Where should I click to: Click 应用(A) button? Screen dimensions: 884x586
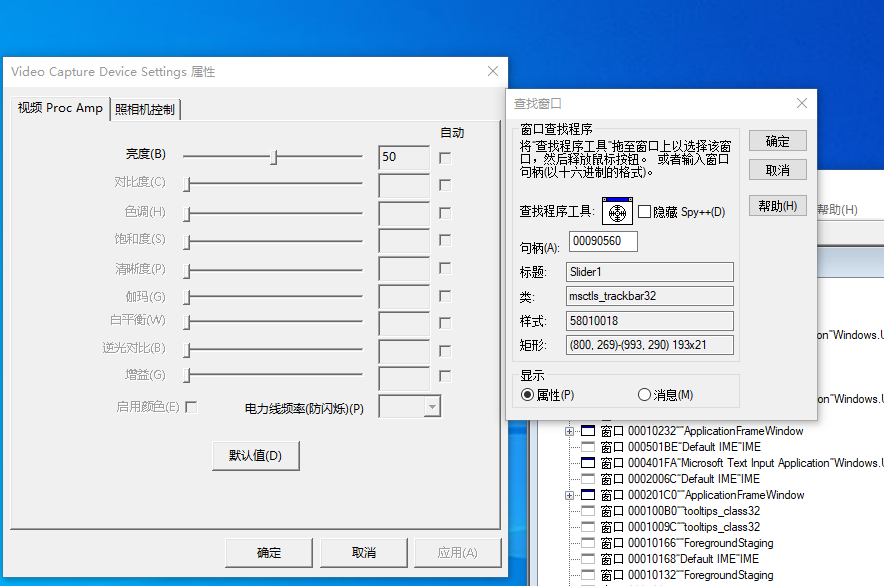tap(457, 553)
